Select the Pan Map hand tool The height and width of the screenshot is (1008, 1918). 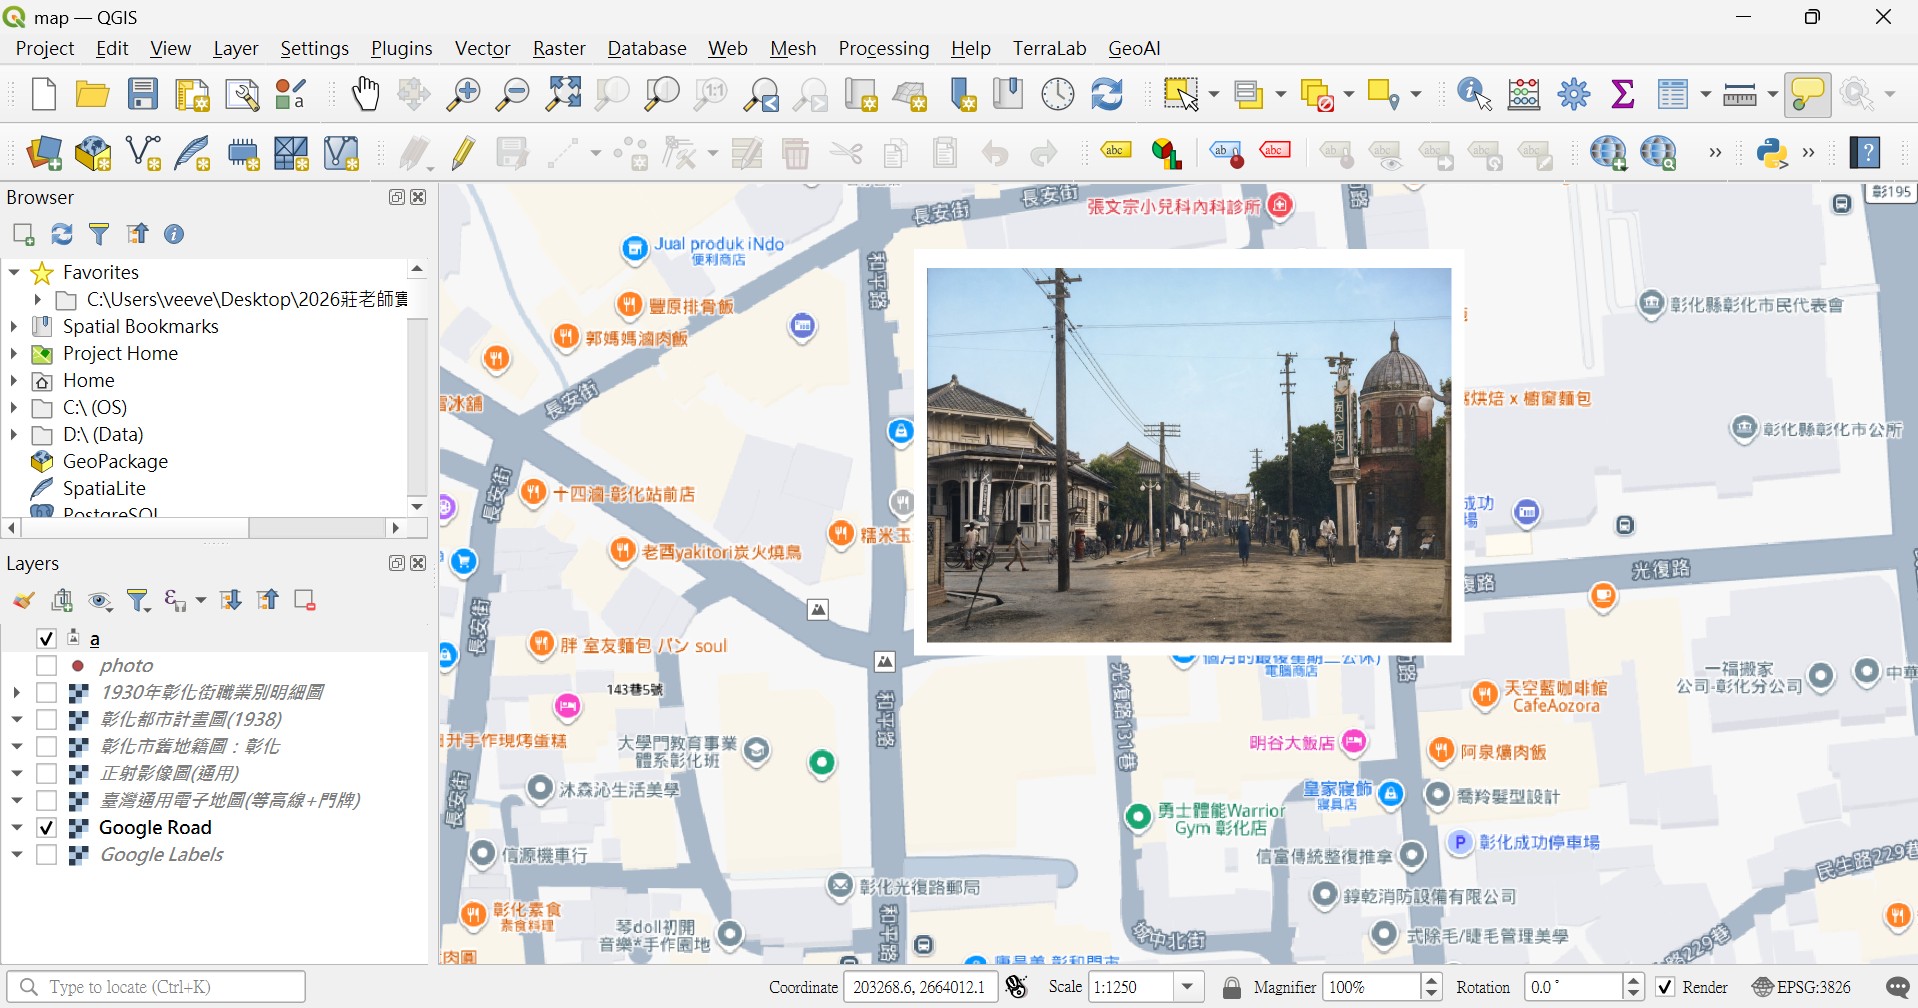click(x=366, y=94)
